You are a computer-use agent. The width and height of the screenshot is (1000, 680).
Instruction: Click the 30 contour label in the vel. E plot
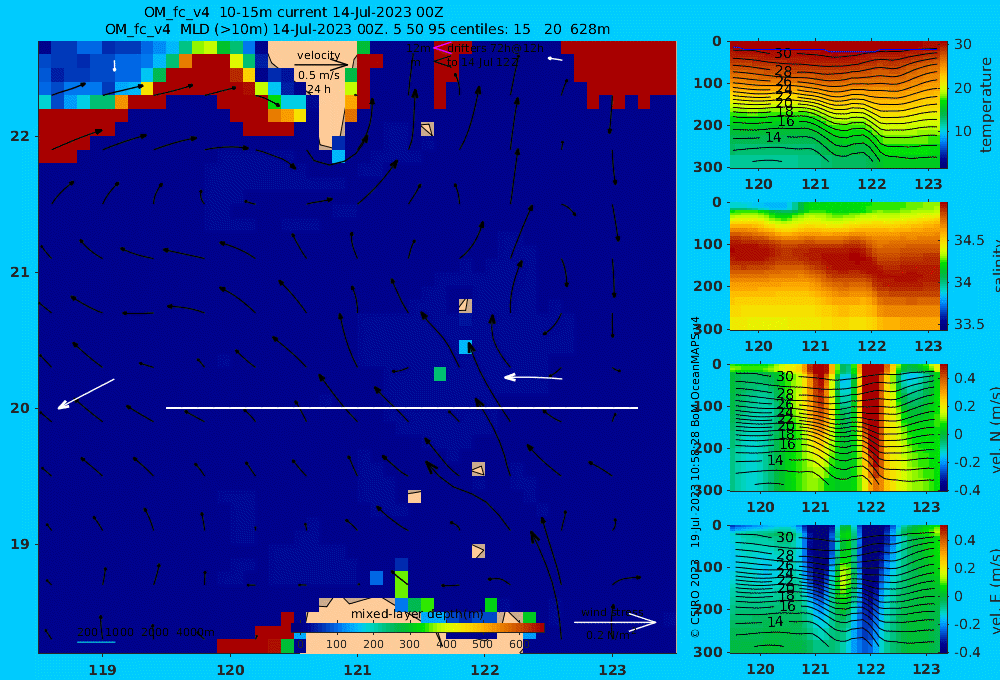784,538
